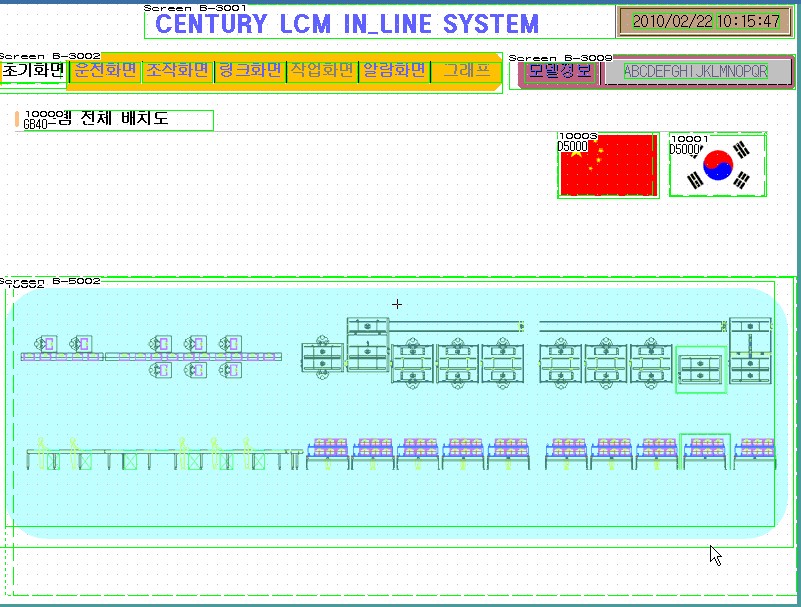801x607 pixels.
Task: Switch to the 그래프 tab
Action: tap(466, 71)
